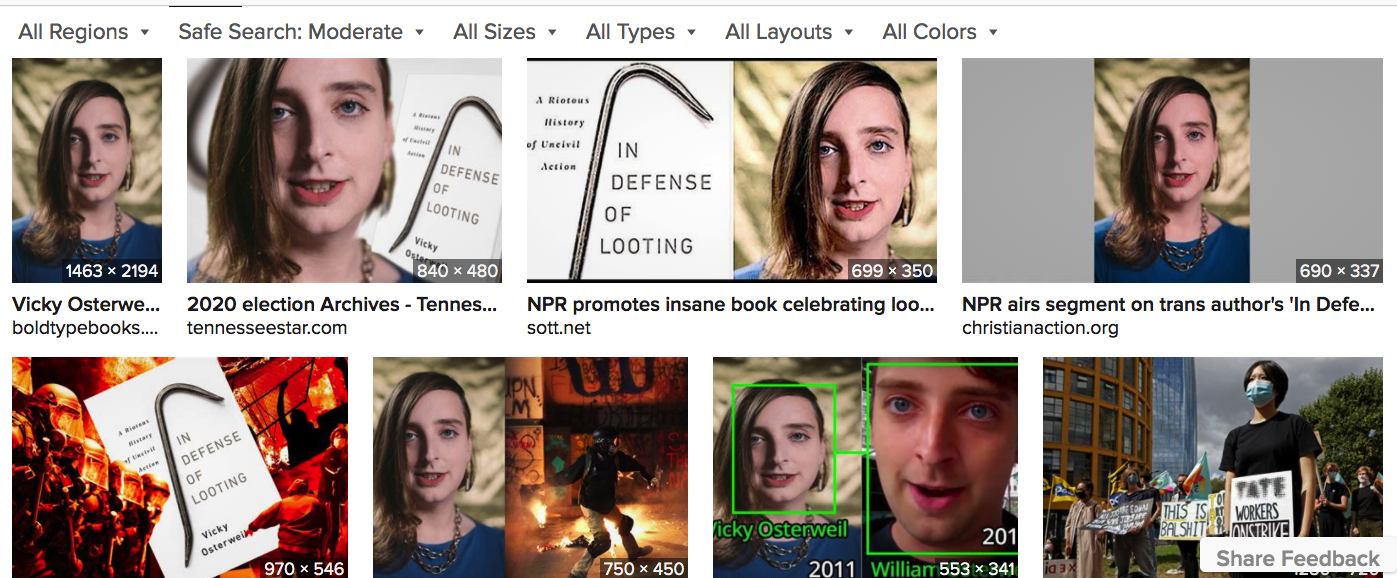1397x578 pixels.
Task: Open the 1463 × 2194 boldtypebooks portrait thumbnail
Action: coord(87,170)
